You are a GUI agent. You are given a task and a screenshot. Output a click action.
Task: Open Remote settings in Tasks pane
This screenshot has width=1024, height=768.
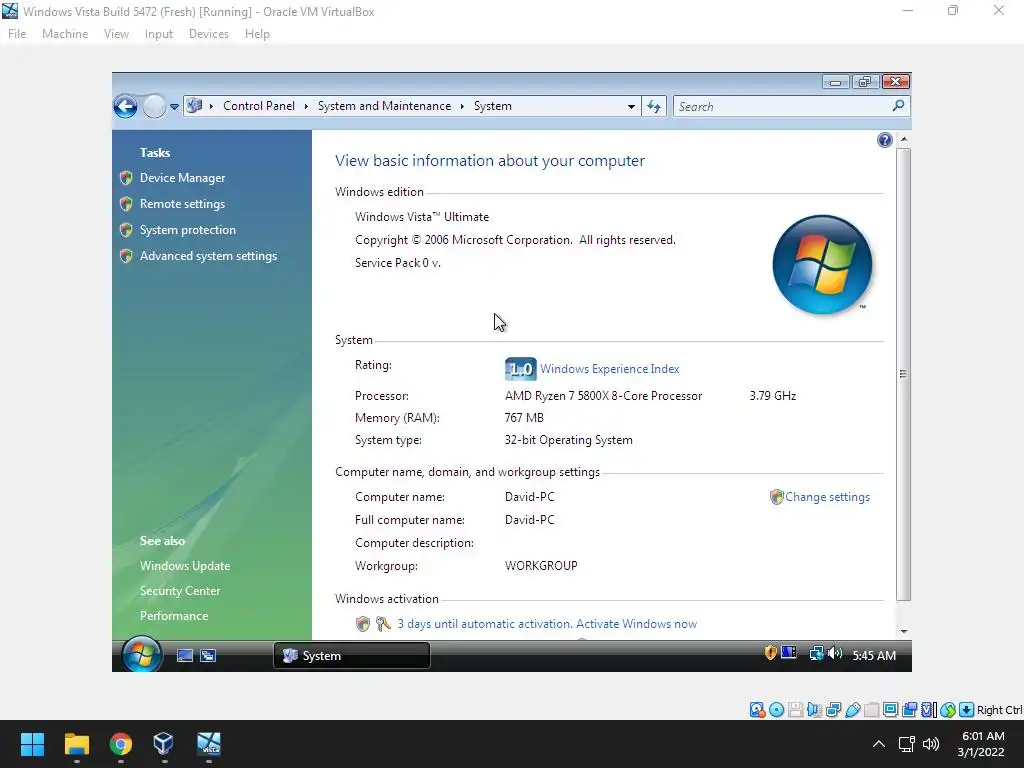(x=182, y=204)
